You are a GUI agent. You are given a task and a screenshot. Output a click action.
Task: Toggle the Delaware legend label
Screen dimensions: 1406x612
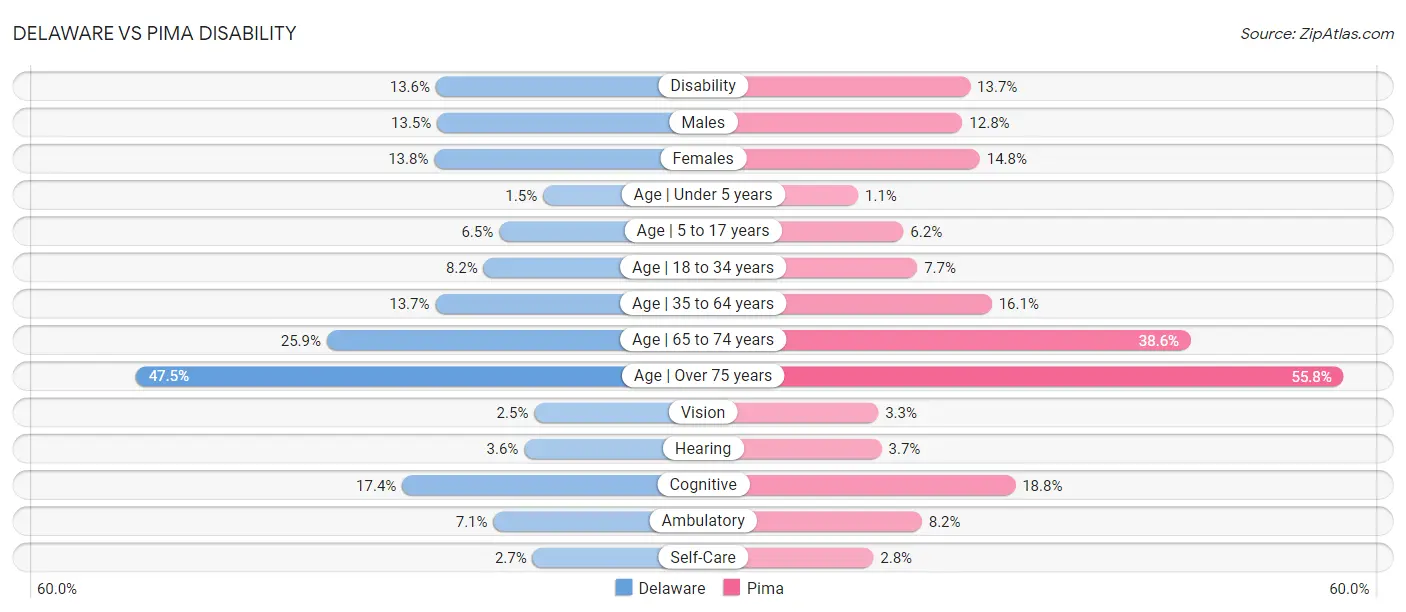[x=672, y=588]
